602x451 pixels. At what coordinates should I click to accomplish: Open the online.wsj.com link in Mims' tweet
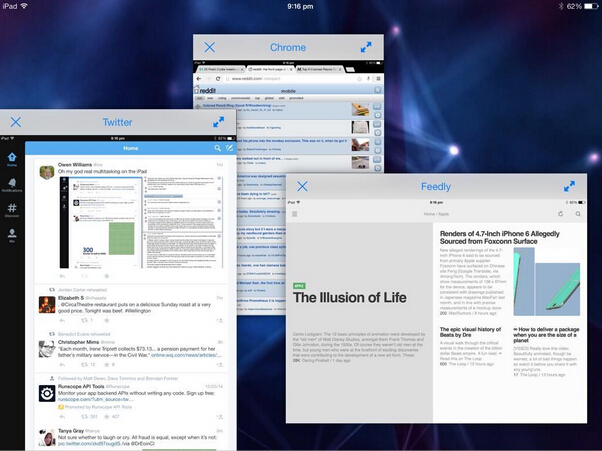coord(186,355)
